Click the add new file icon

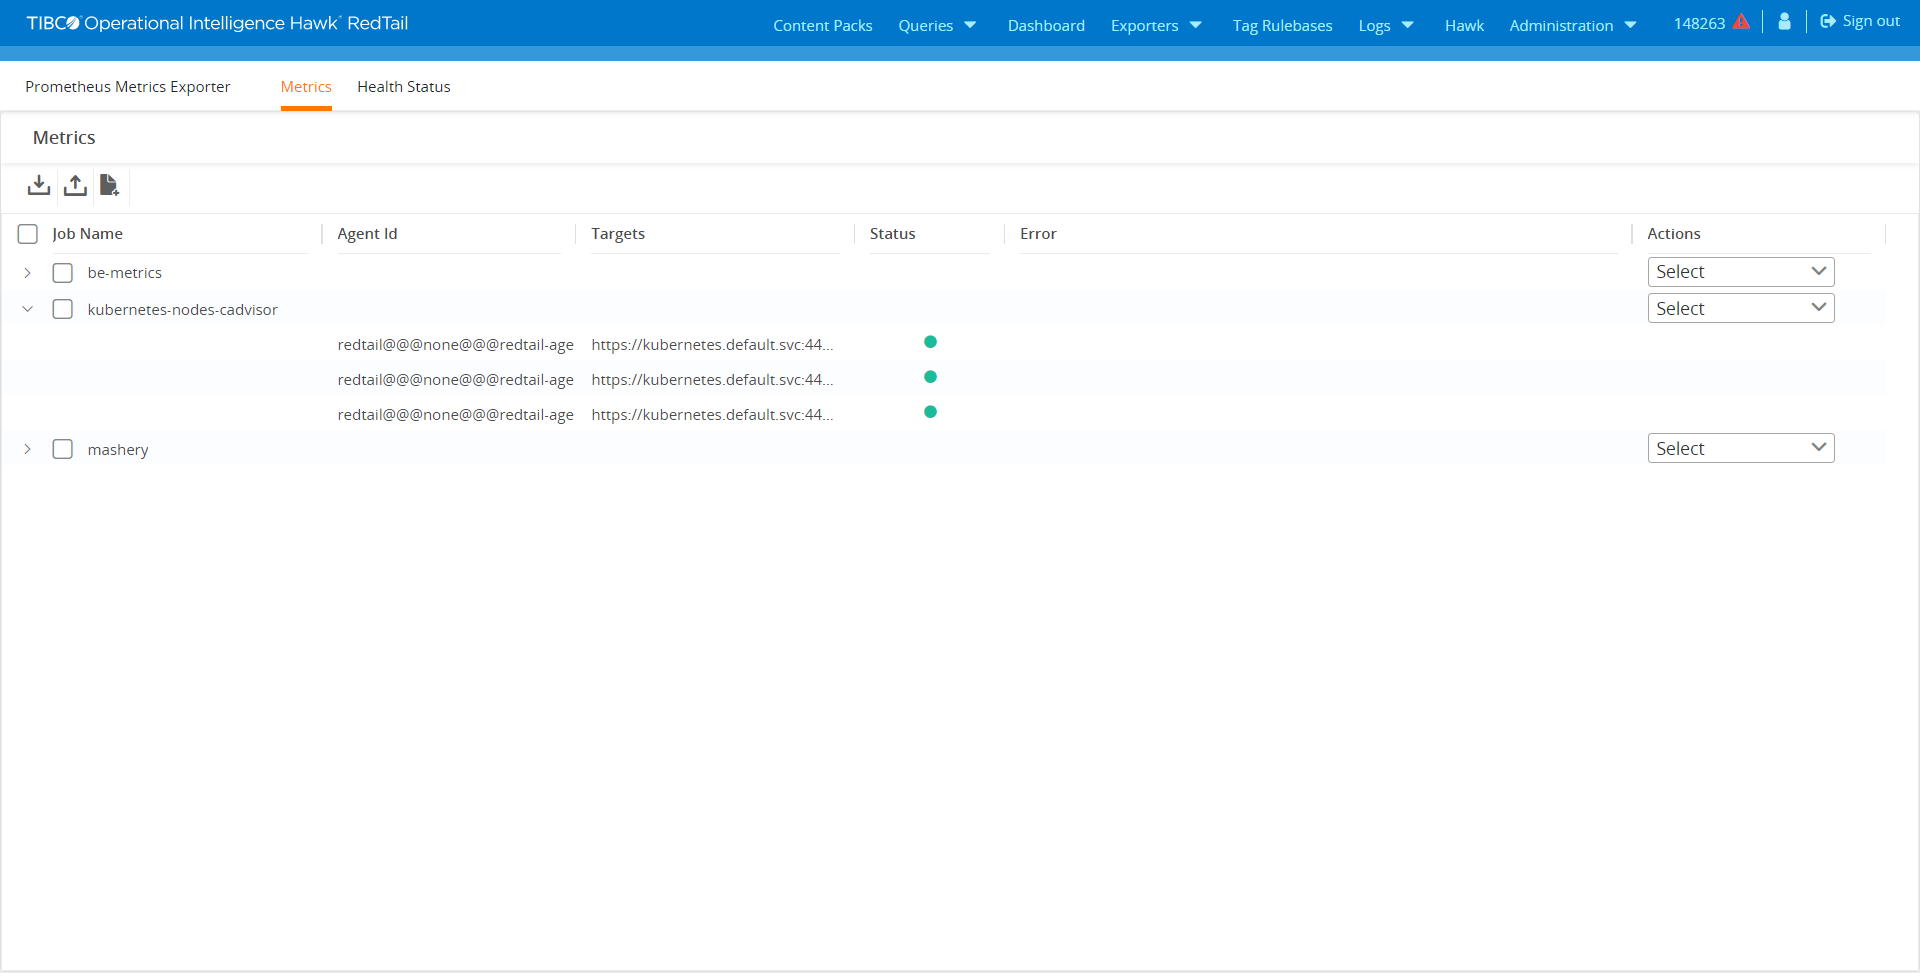pos(109,185)
